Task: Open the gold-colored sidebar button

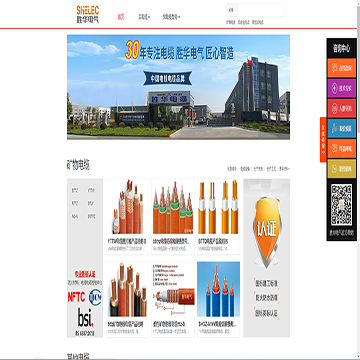Action: pyautogui.click(x=342, y=168)
